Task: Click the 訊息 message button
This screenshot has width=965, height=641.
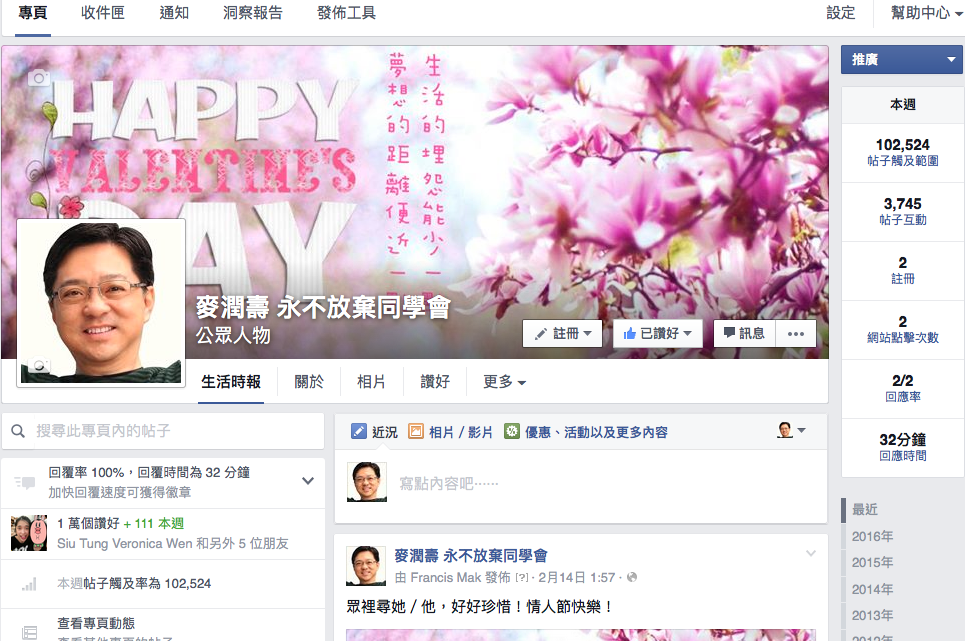Action: click(745, 333)
